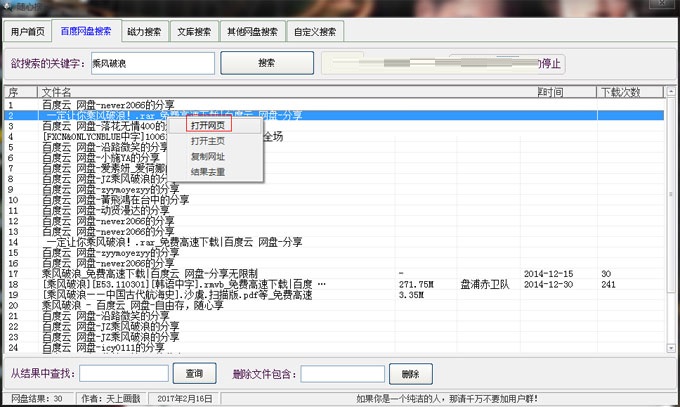Click the keyword input containing 乘风破浪
Screen dimensions: 680x407
151,63
